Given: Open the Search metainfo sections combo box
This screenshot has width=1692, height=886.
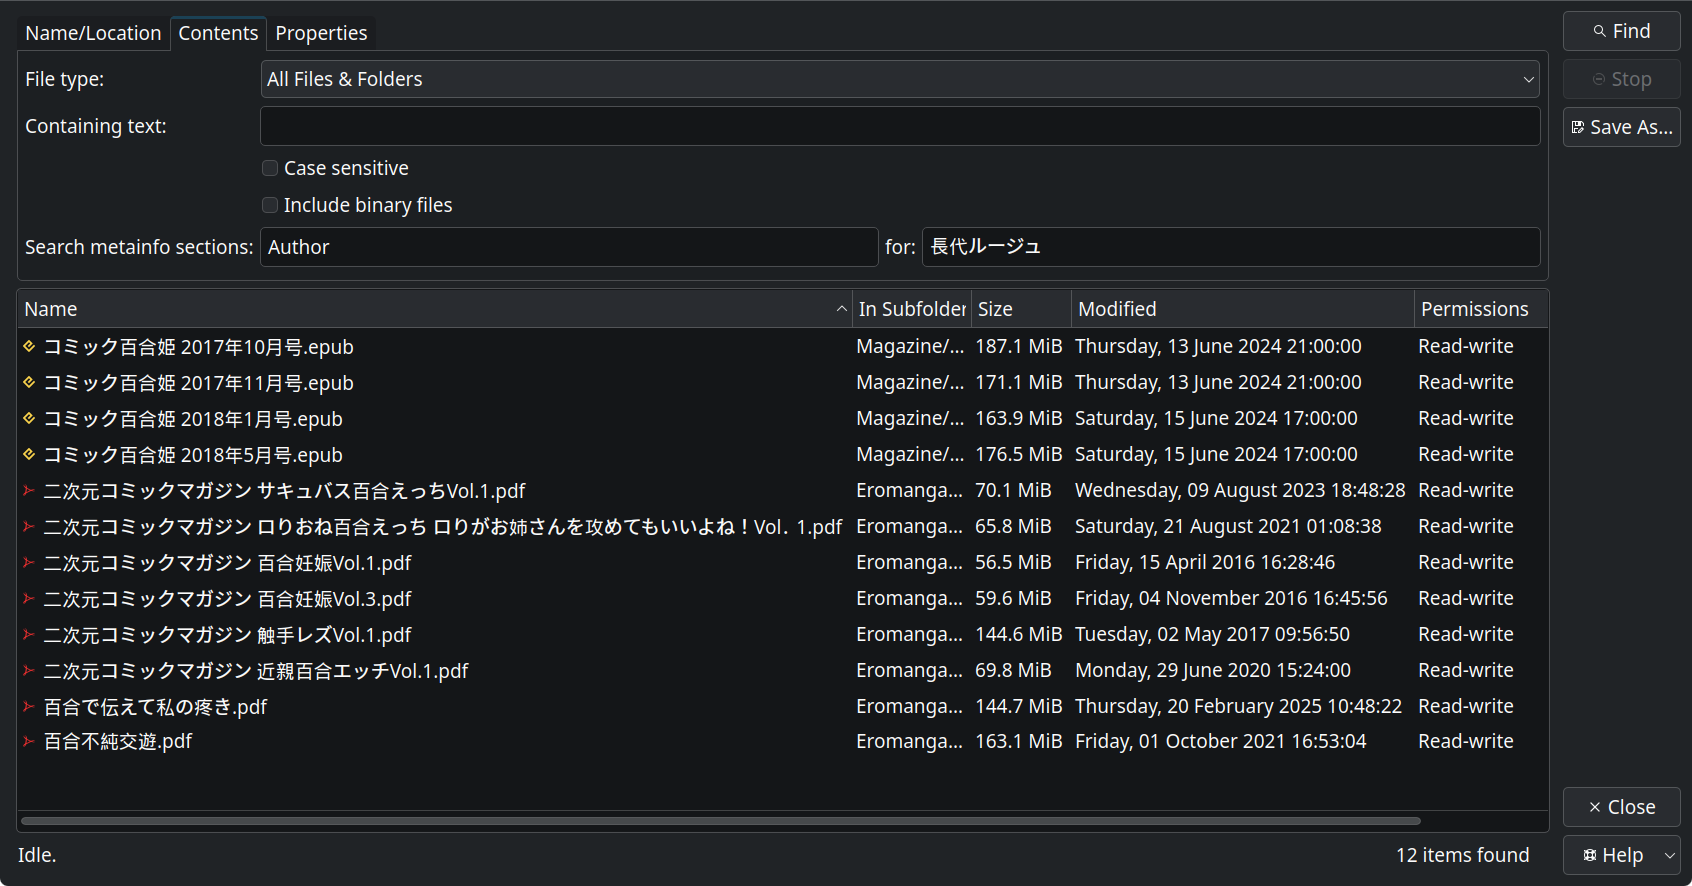Looking at the screenshot, I should tap(569, 247).
